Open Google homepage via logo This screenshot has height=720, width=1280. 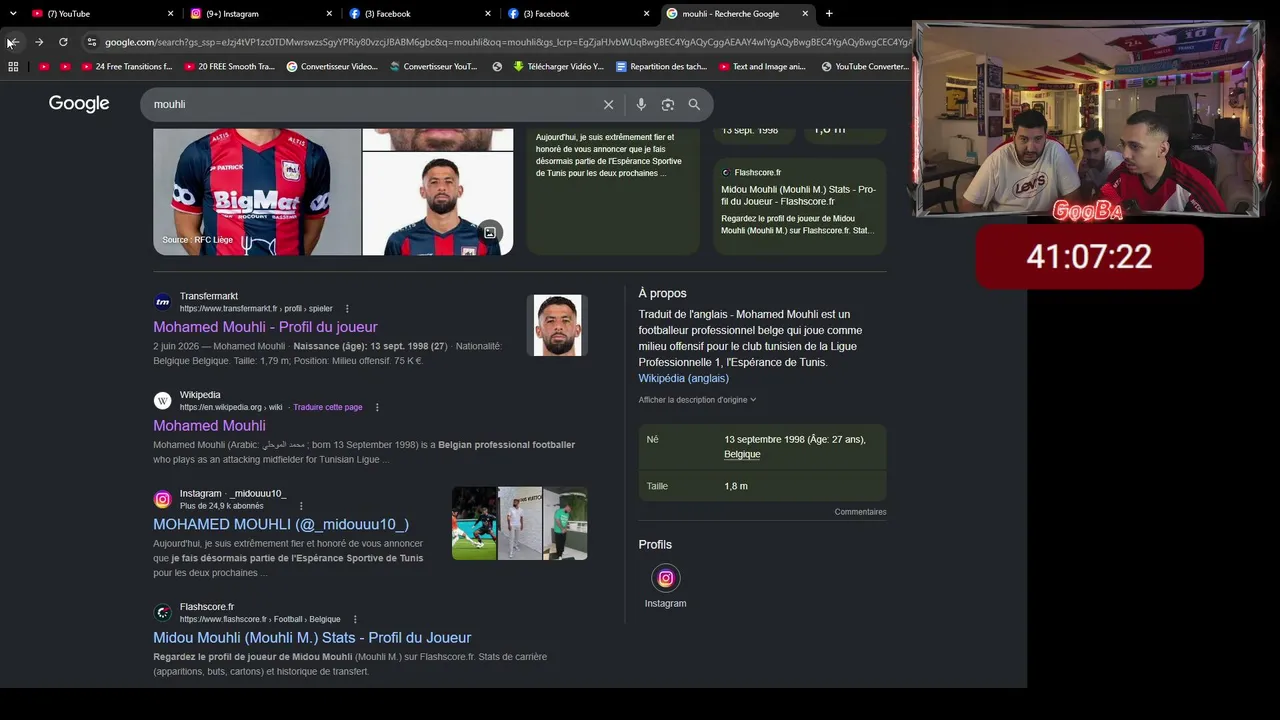[x=79, y=104]
